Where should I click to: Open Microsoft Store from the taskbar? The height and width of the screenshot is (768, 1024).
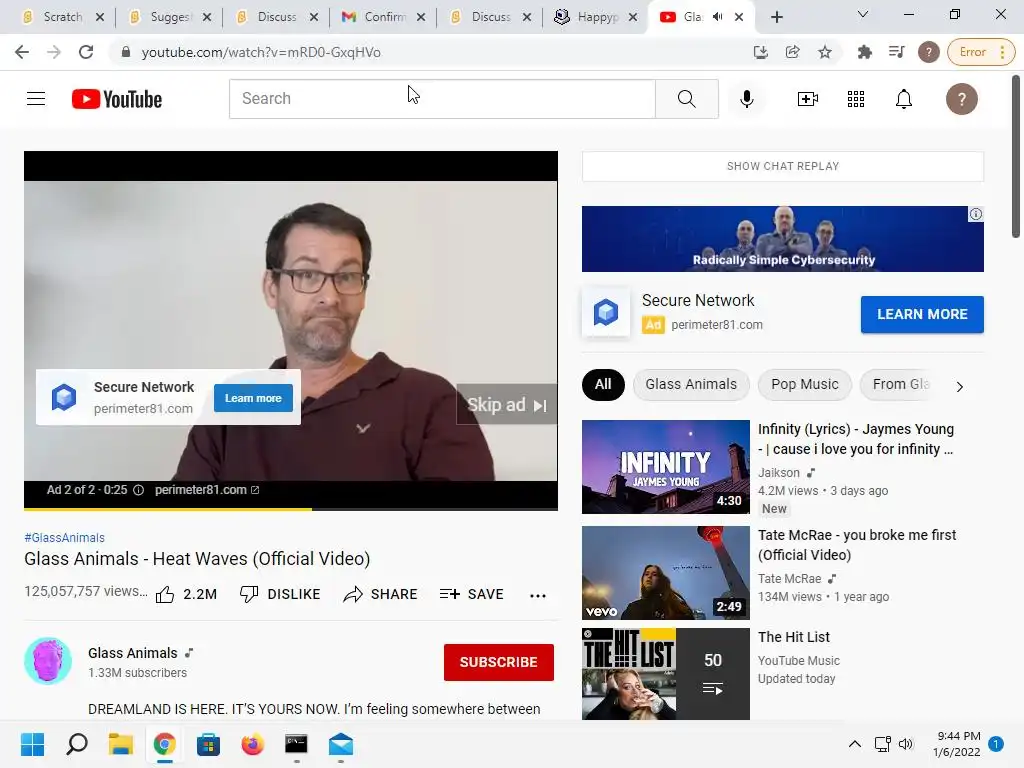point(208,744)
